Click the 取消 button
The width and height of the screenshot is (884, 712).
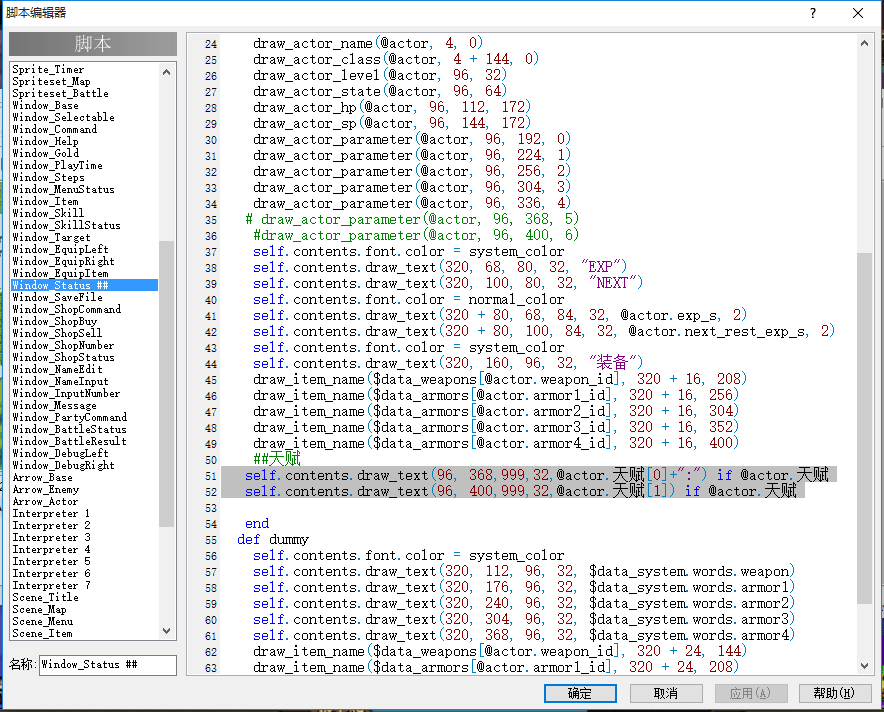(x=666, y=693)
